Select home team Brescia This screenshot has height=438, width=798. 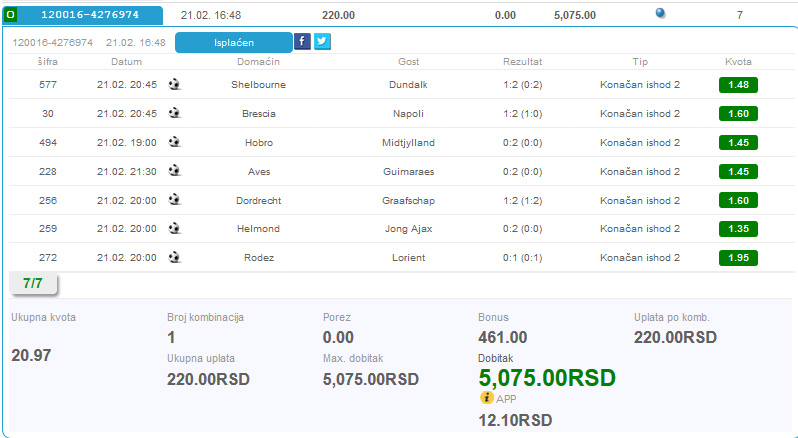(x=259, y=113)
